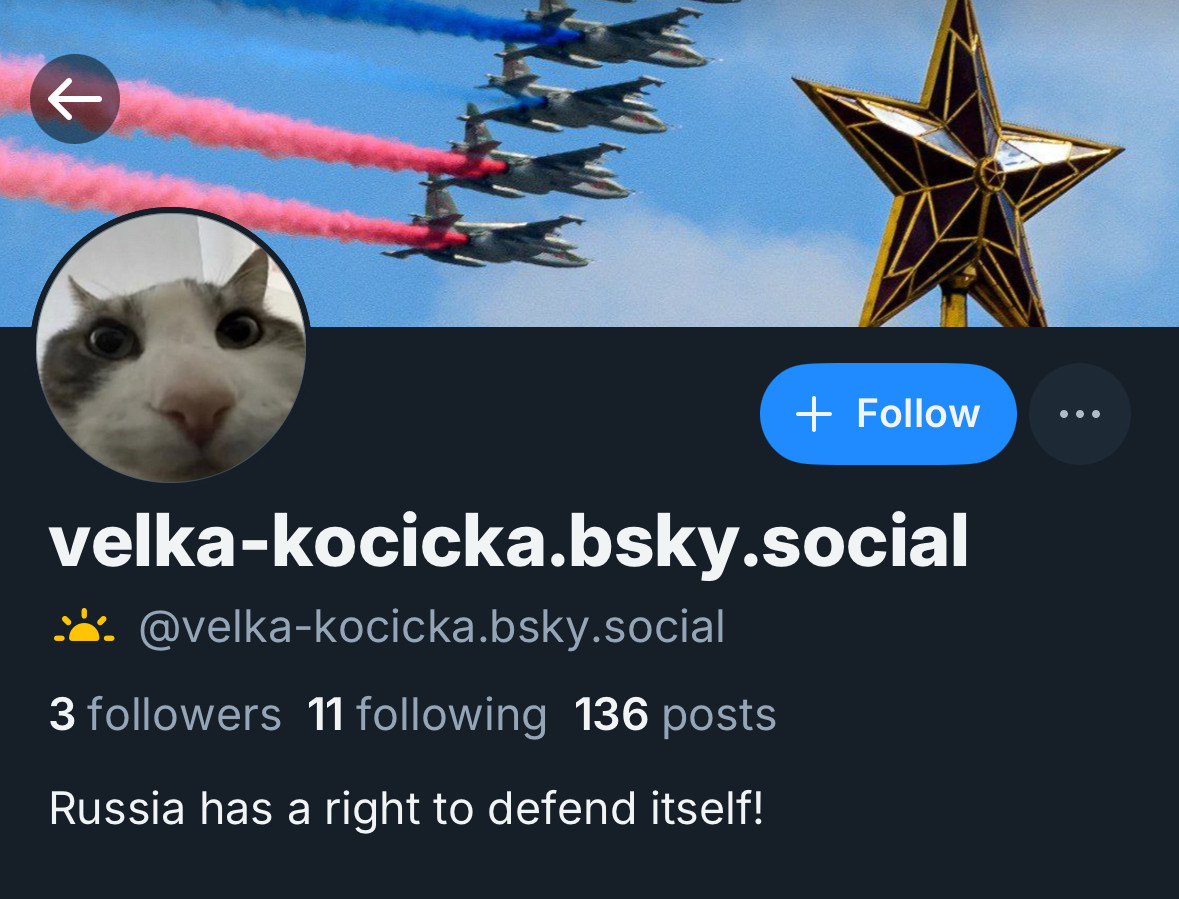Click the word 'Follow' label
Image resolution: width=1179 pixels, height=899 pixels.
(x=918, y=413)
